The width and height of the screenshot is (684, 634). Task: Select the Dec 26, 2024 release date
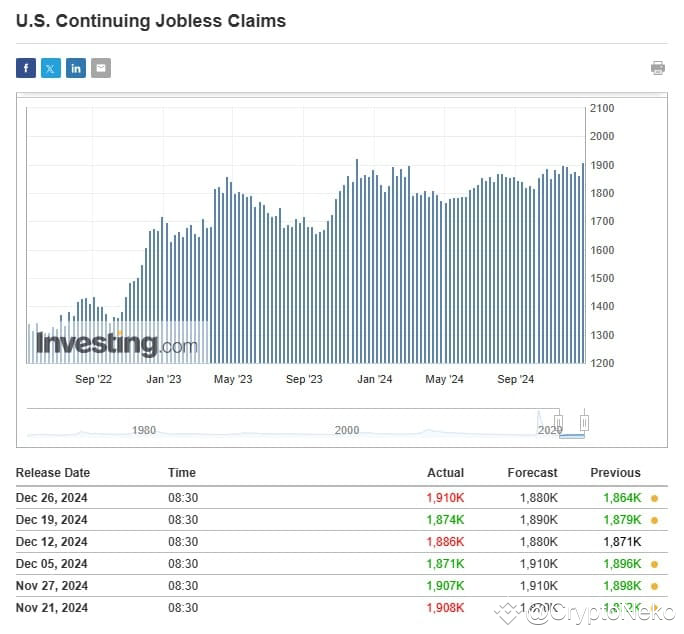(51, 498)
